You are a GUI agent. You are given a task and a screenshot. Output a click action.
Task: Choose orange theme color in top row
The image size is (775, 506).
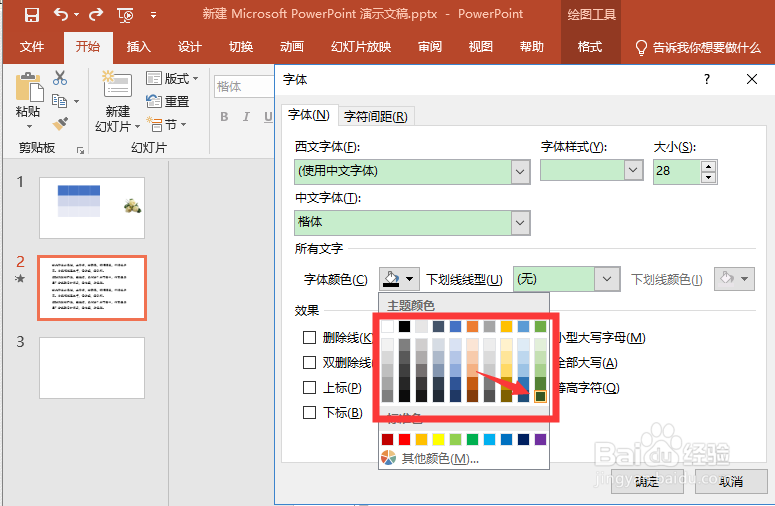473,326
